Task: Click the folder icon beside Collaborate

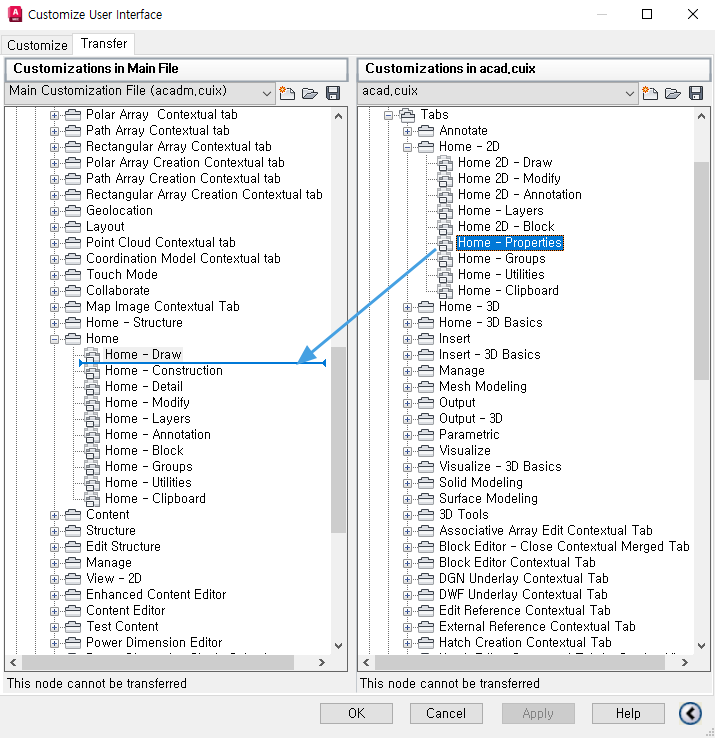Action: [72, 291]
